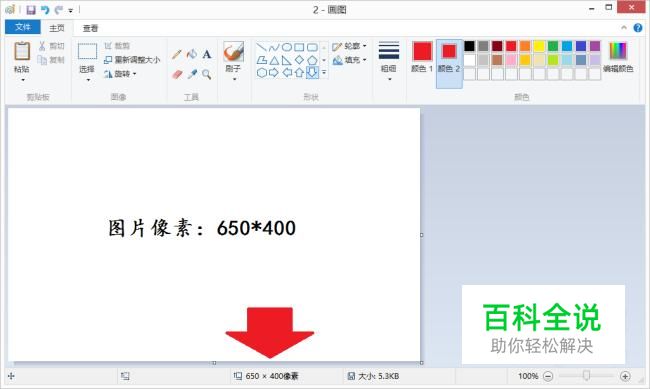Click the '100%' zoom level text
This screenshot has width=650, height=389.
(x=528, y=376)
